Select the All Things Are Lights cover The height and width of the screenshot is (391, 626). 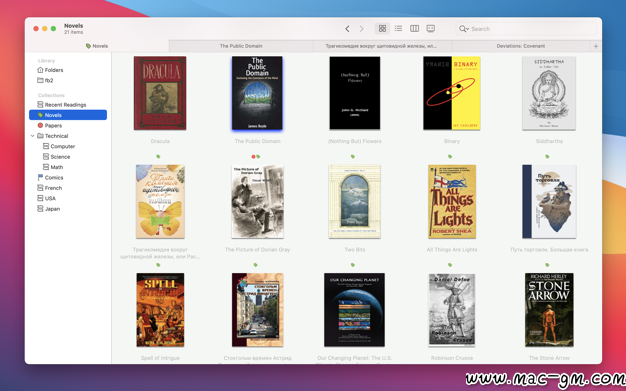[452, 202]
